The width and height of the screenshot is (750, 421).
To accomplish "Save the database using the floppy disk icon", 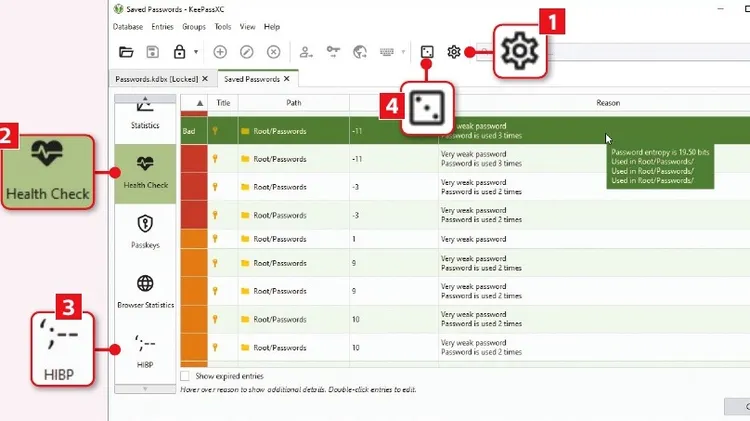I will (x=153, y=52).
